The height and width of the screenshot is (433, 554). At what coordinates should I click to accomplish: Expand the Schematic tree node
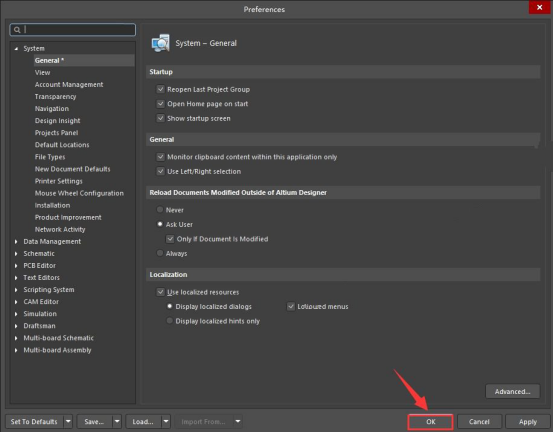point(16,254)
